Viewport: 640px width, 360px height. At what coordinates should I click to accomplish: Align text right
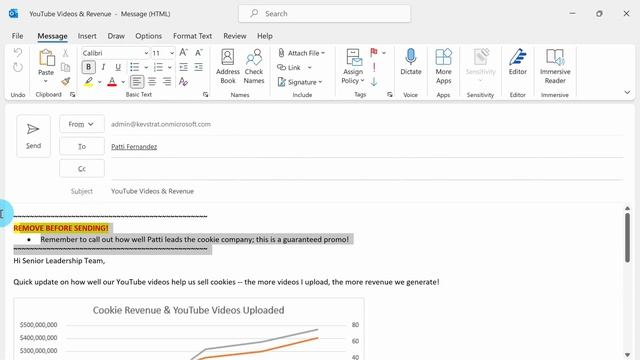(x=167, y=82)
